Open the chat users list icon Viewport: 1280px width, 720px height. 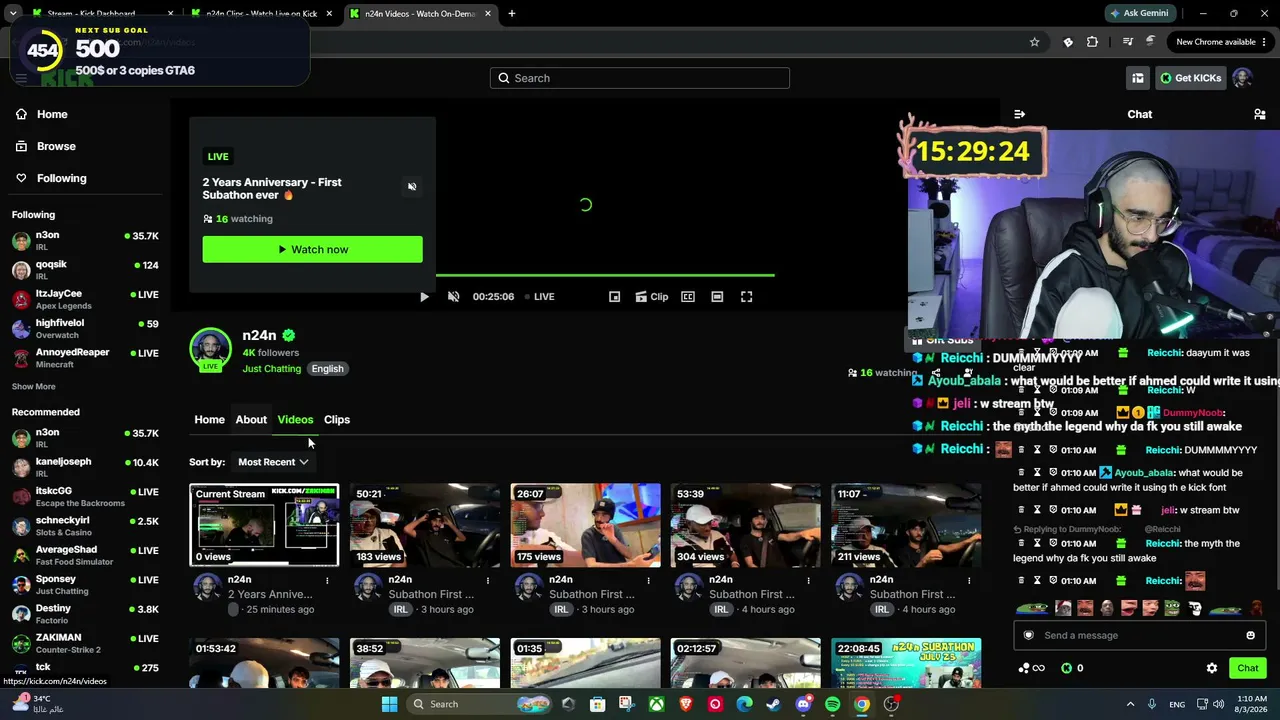click(1260, 114)
